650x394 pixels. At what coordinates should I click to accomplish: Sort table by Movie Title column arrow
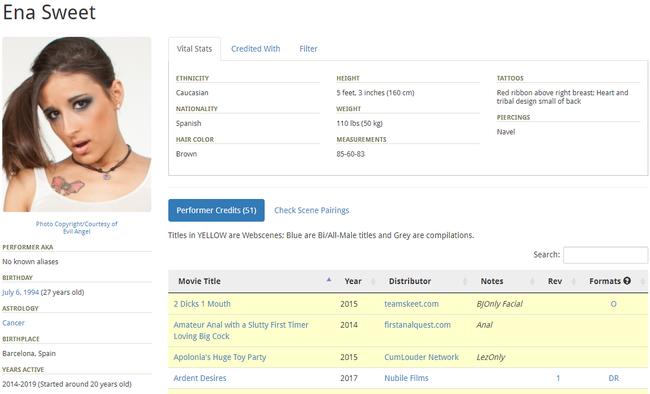329,280
